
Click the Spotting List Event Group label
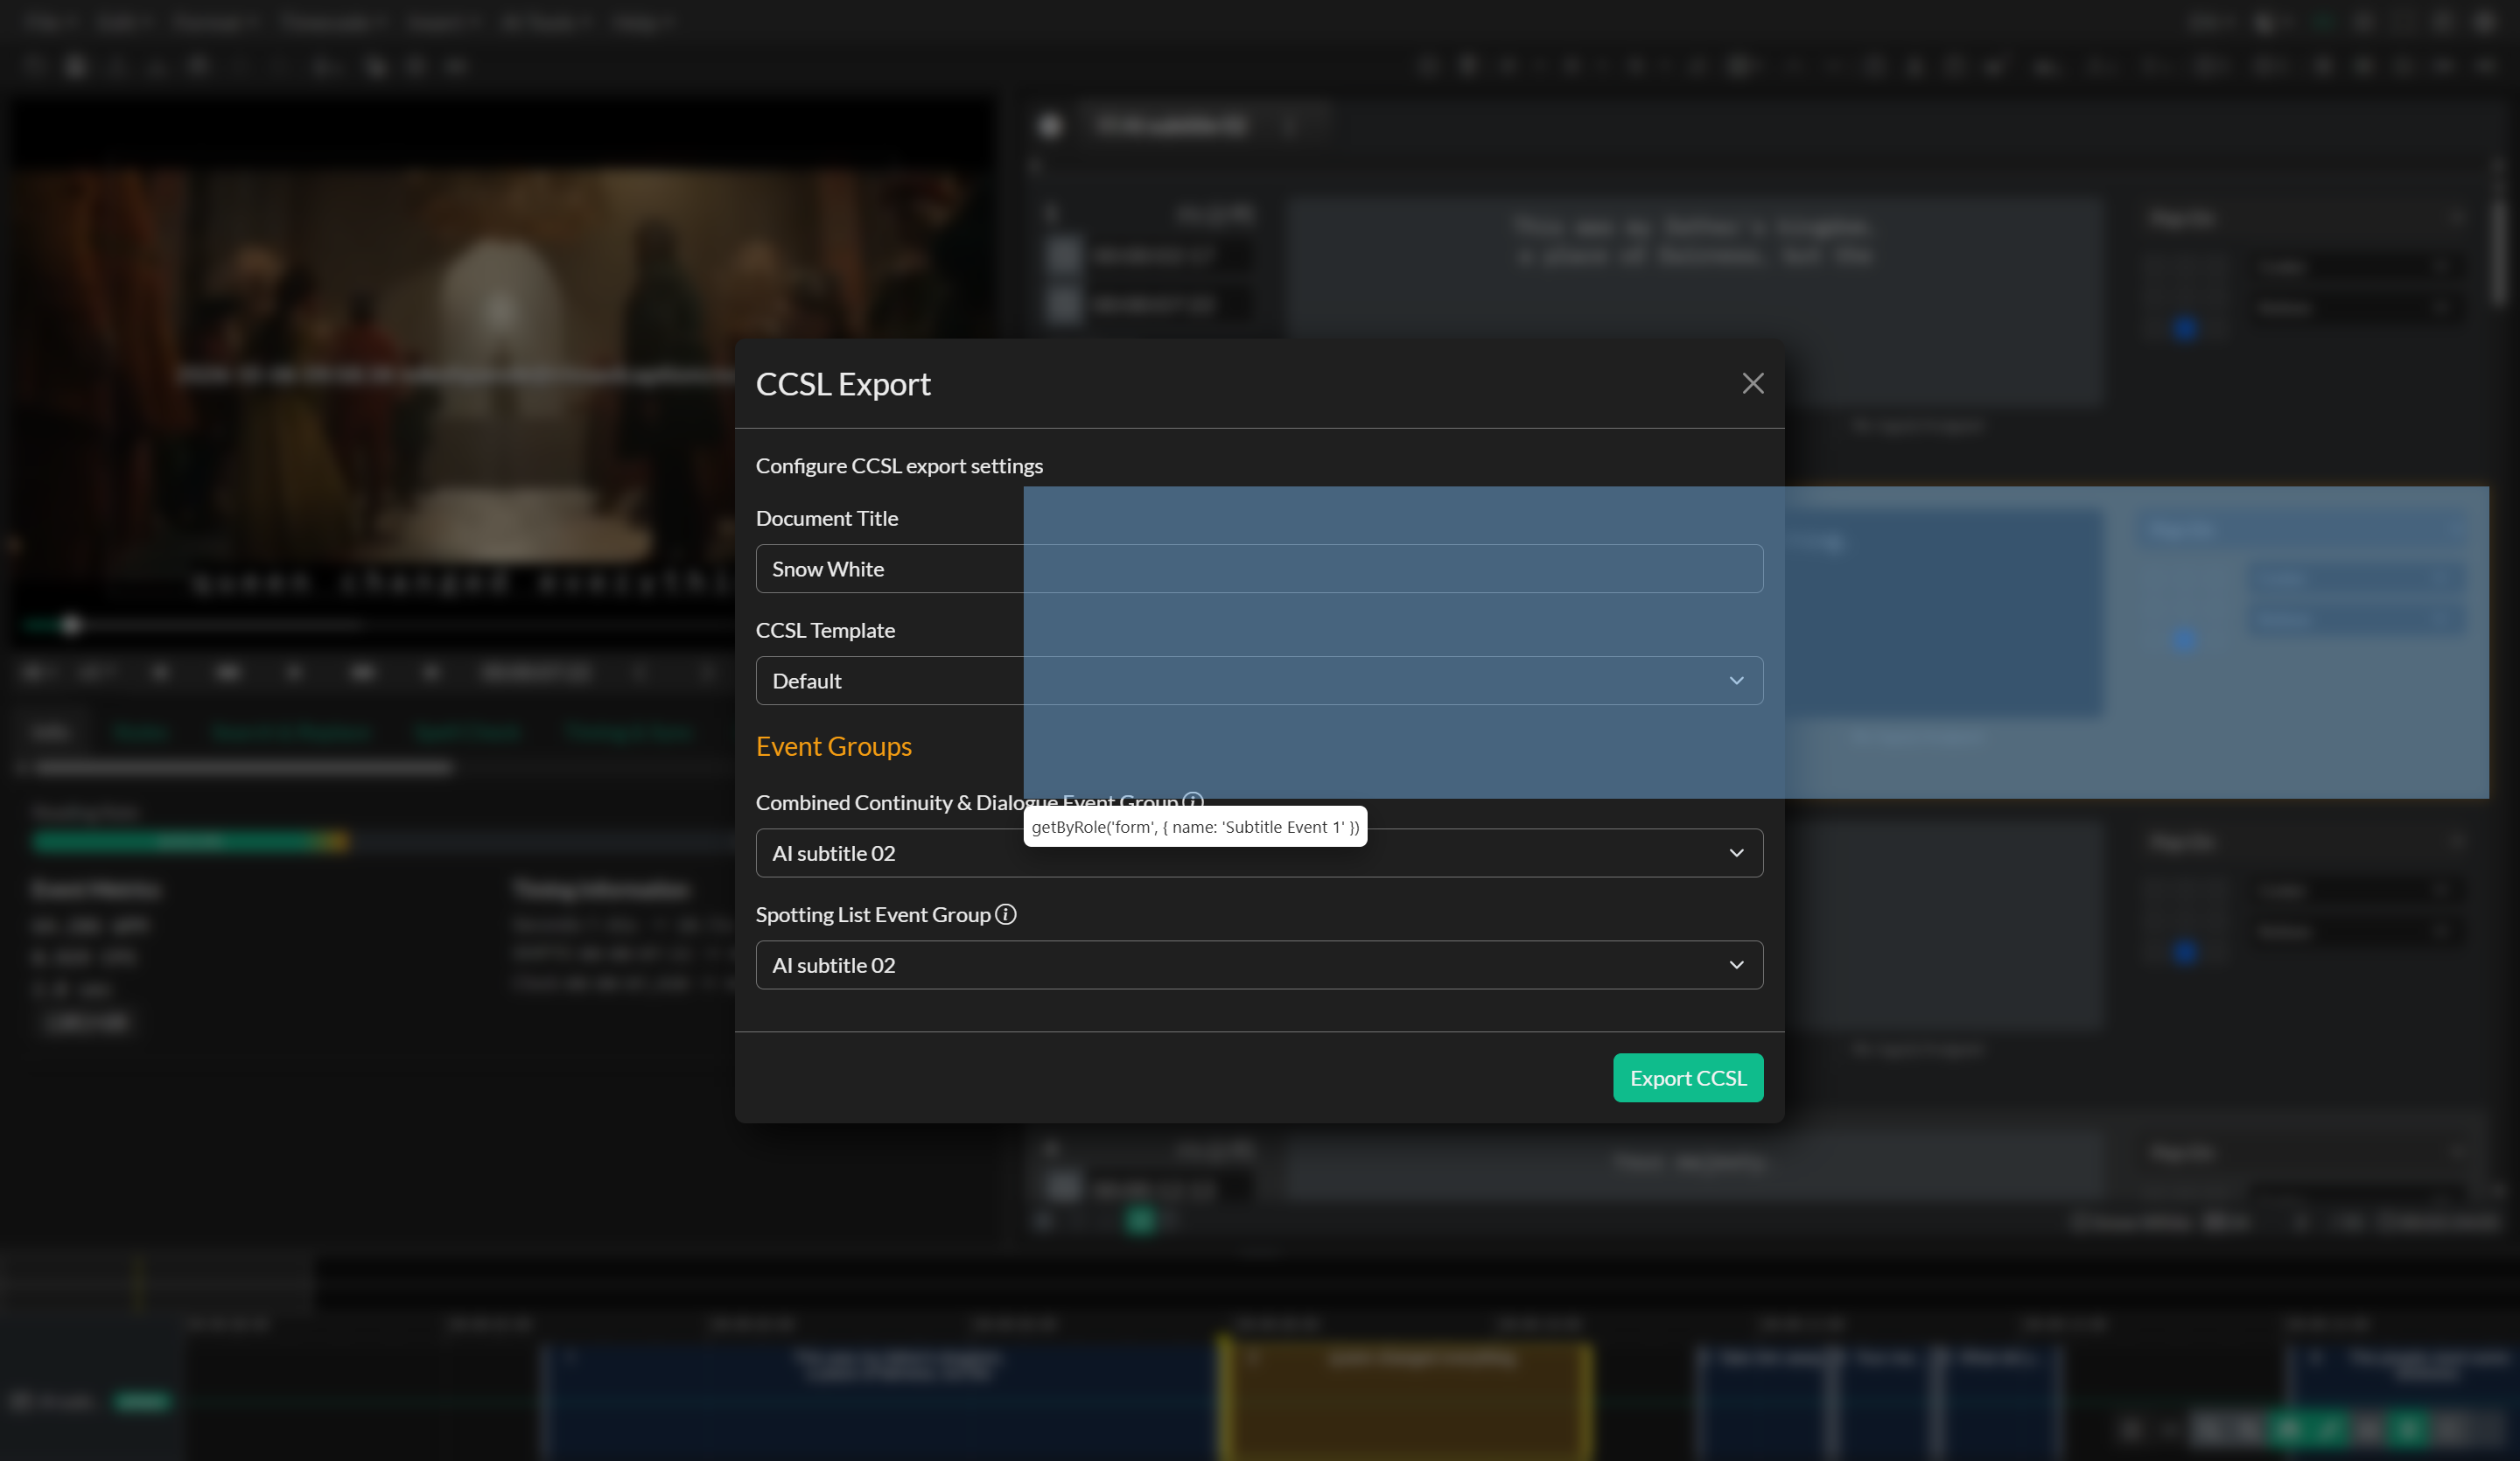coord(873,914)
